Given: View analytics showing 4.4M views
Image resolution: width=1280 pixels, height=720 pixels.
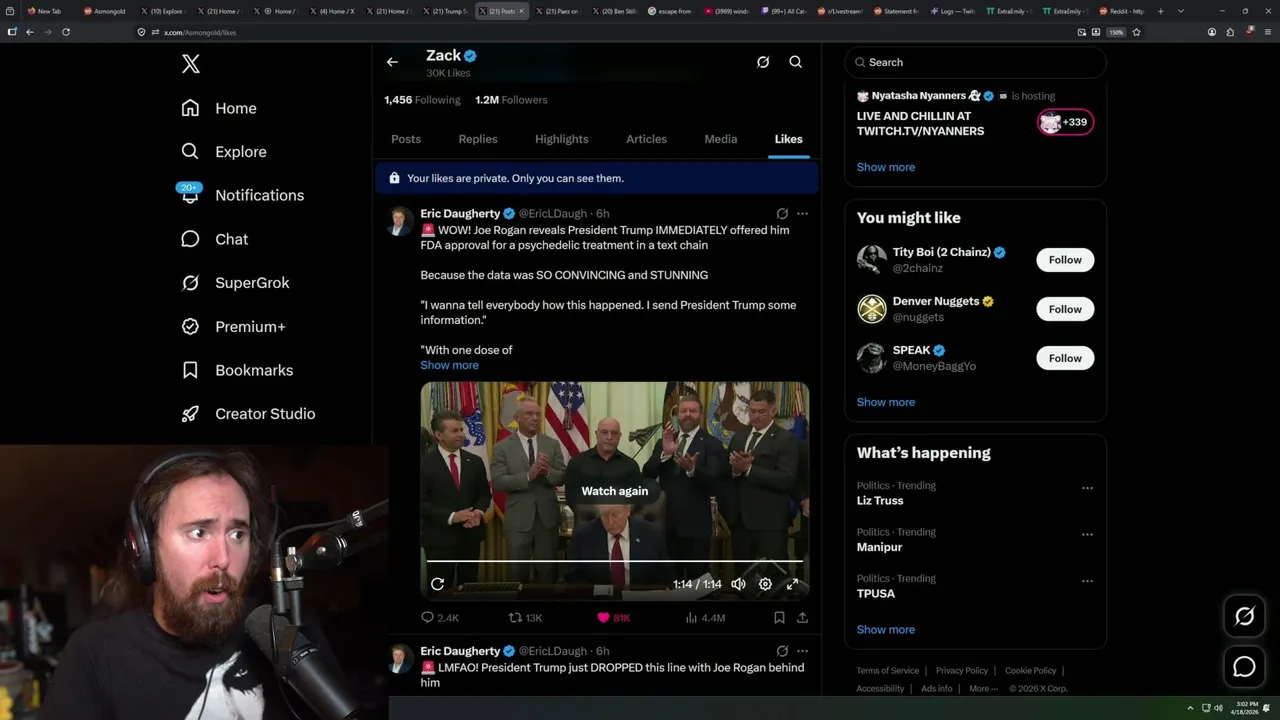Looking at the screenshot, I should click(705, 618).
